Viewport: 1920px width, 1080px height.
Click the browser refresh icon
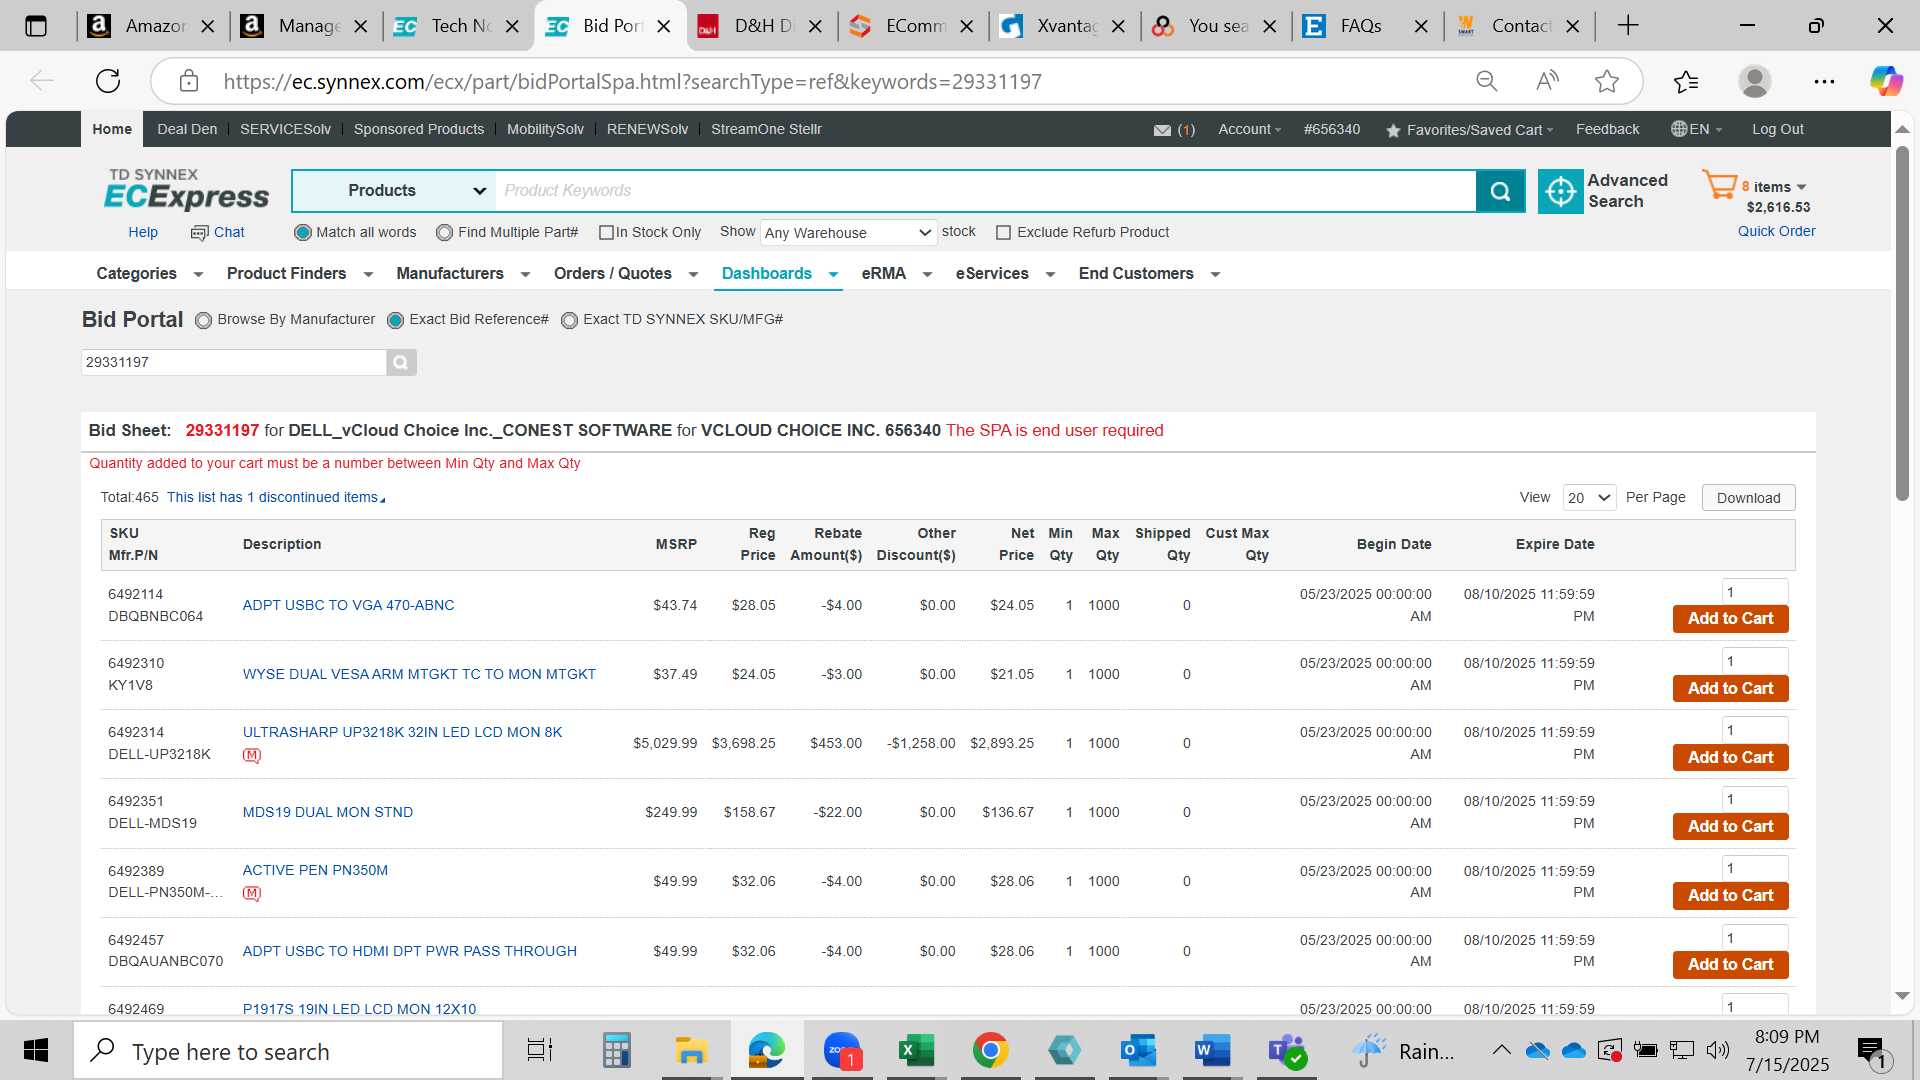[x=108, y=81]
